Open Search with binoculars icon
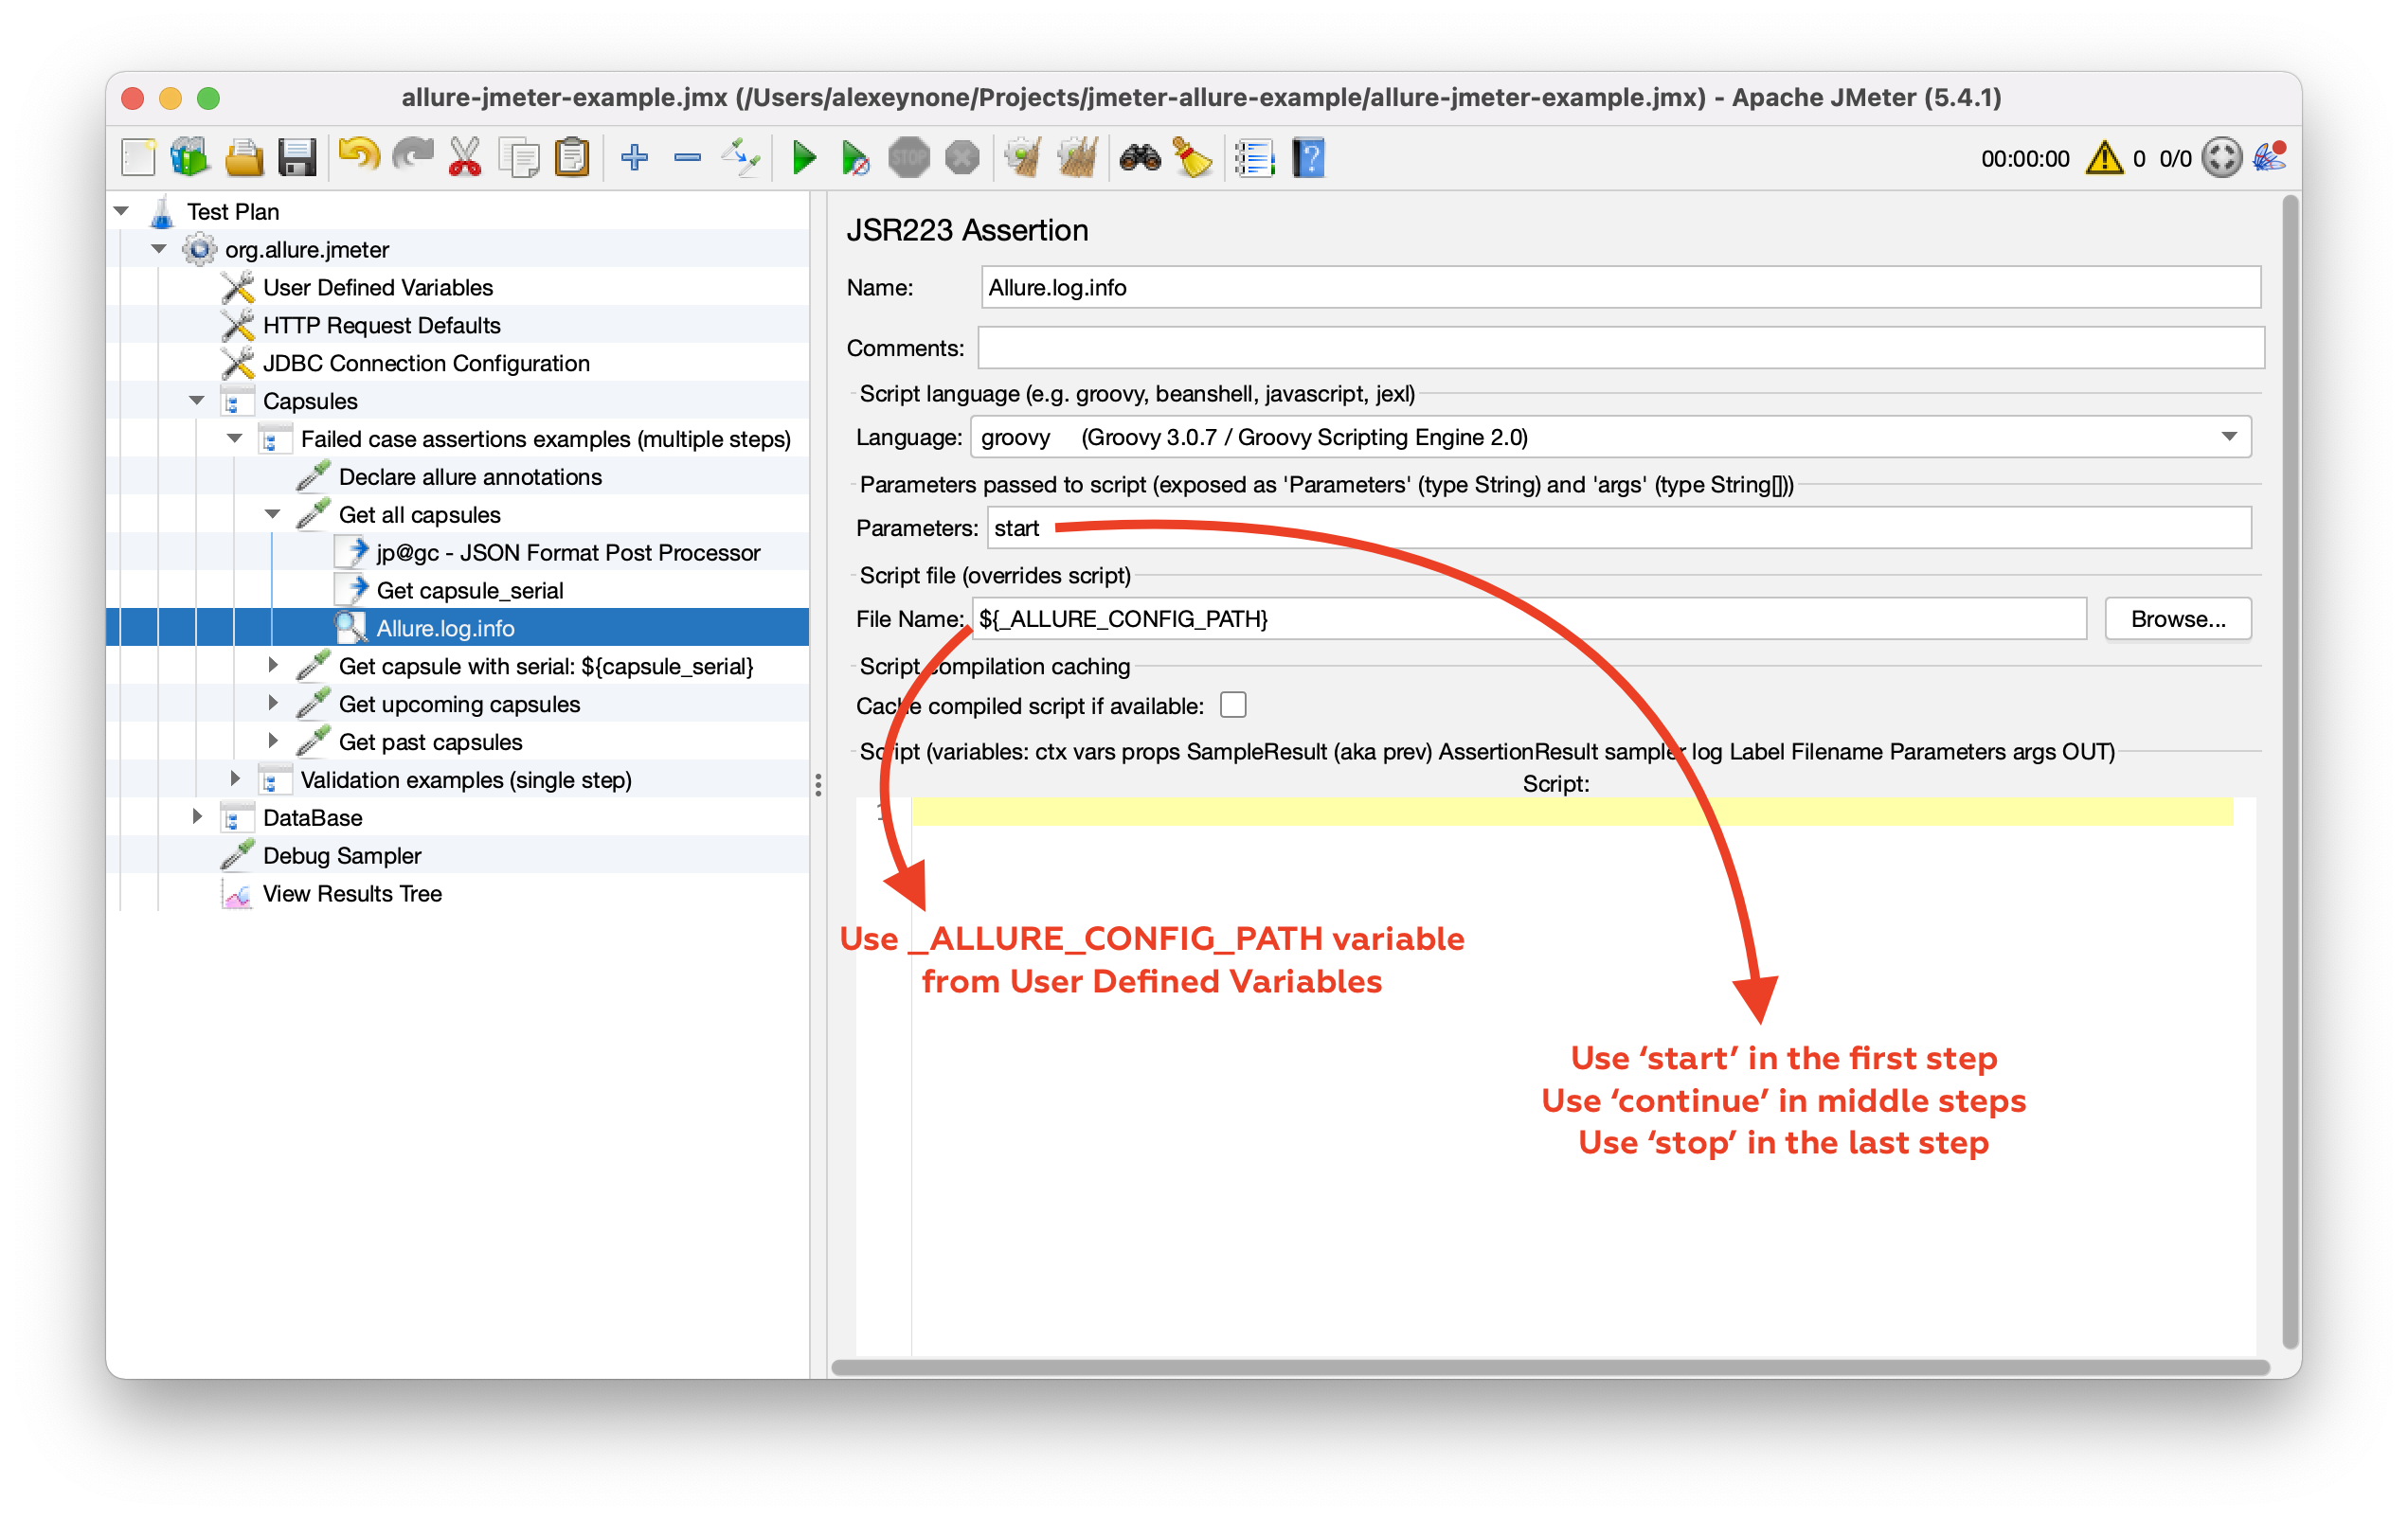 pyautogui.click(x=1140, y=158)
